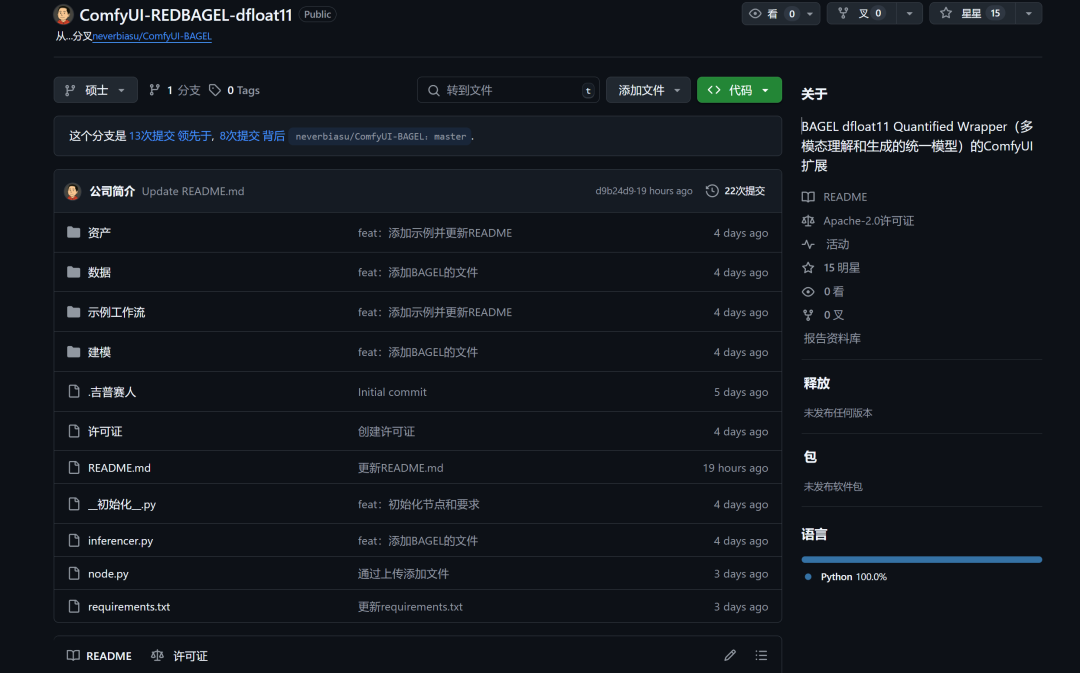Star the repository with star button
Image resolution: width=1080 pixels, height=673 pixels.
click(973, 13)
